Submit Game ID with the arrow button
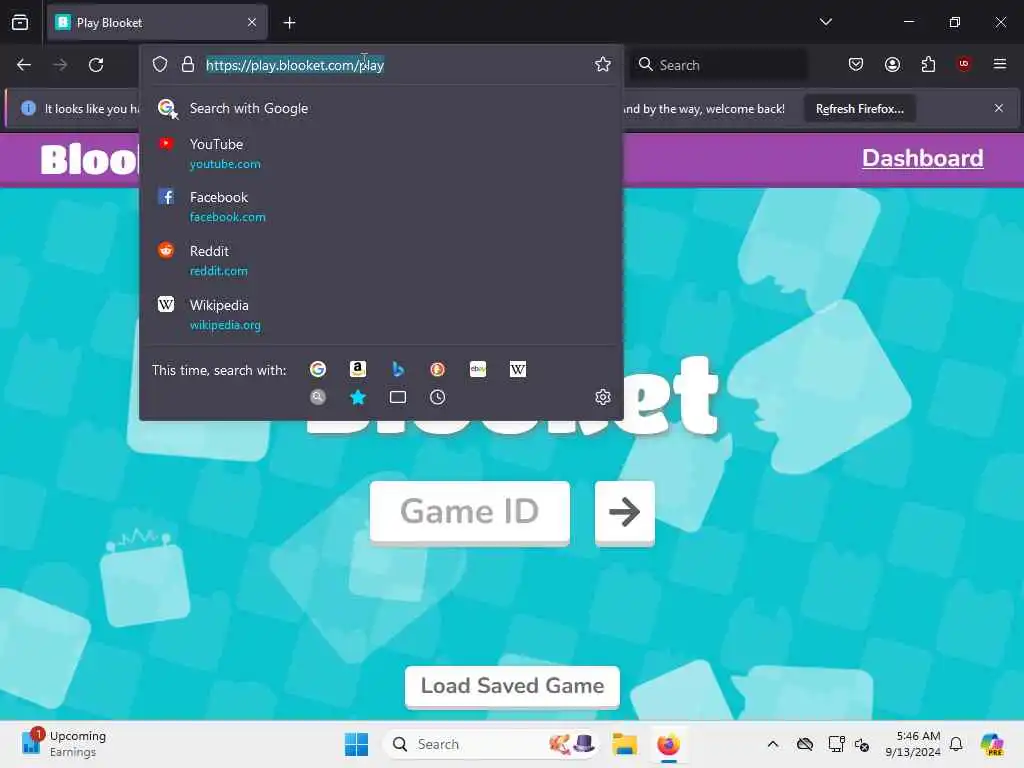The height and width of the screenshot is (768, 1024). point(624,512)
